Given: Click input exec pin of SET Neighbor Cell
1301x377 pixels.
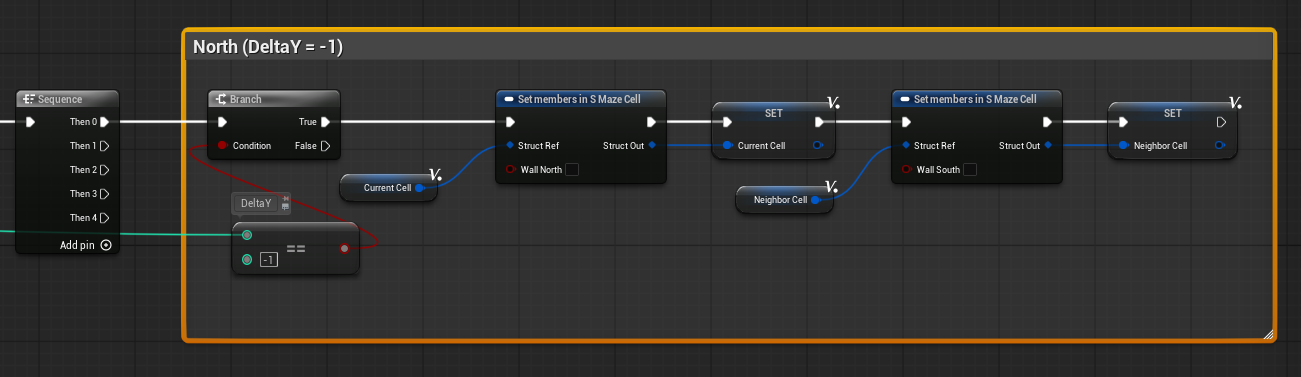Looking at the screenshot, I should (1123, 122).
